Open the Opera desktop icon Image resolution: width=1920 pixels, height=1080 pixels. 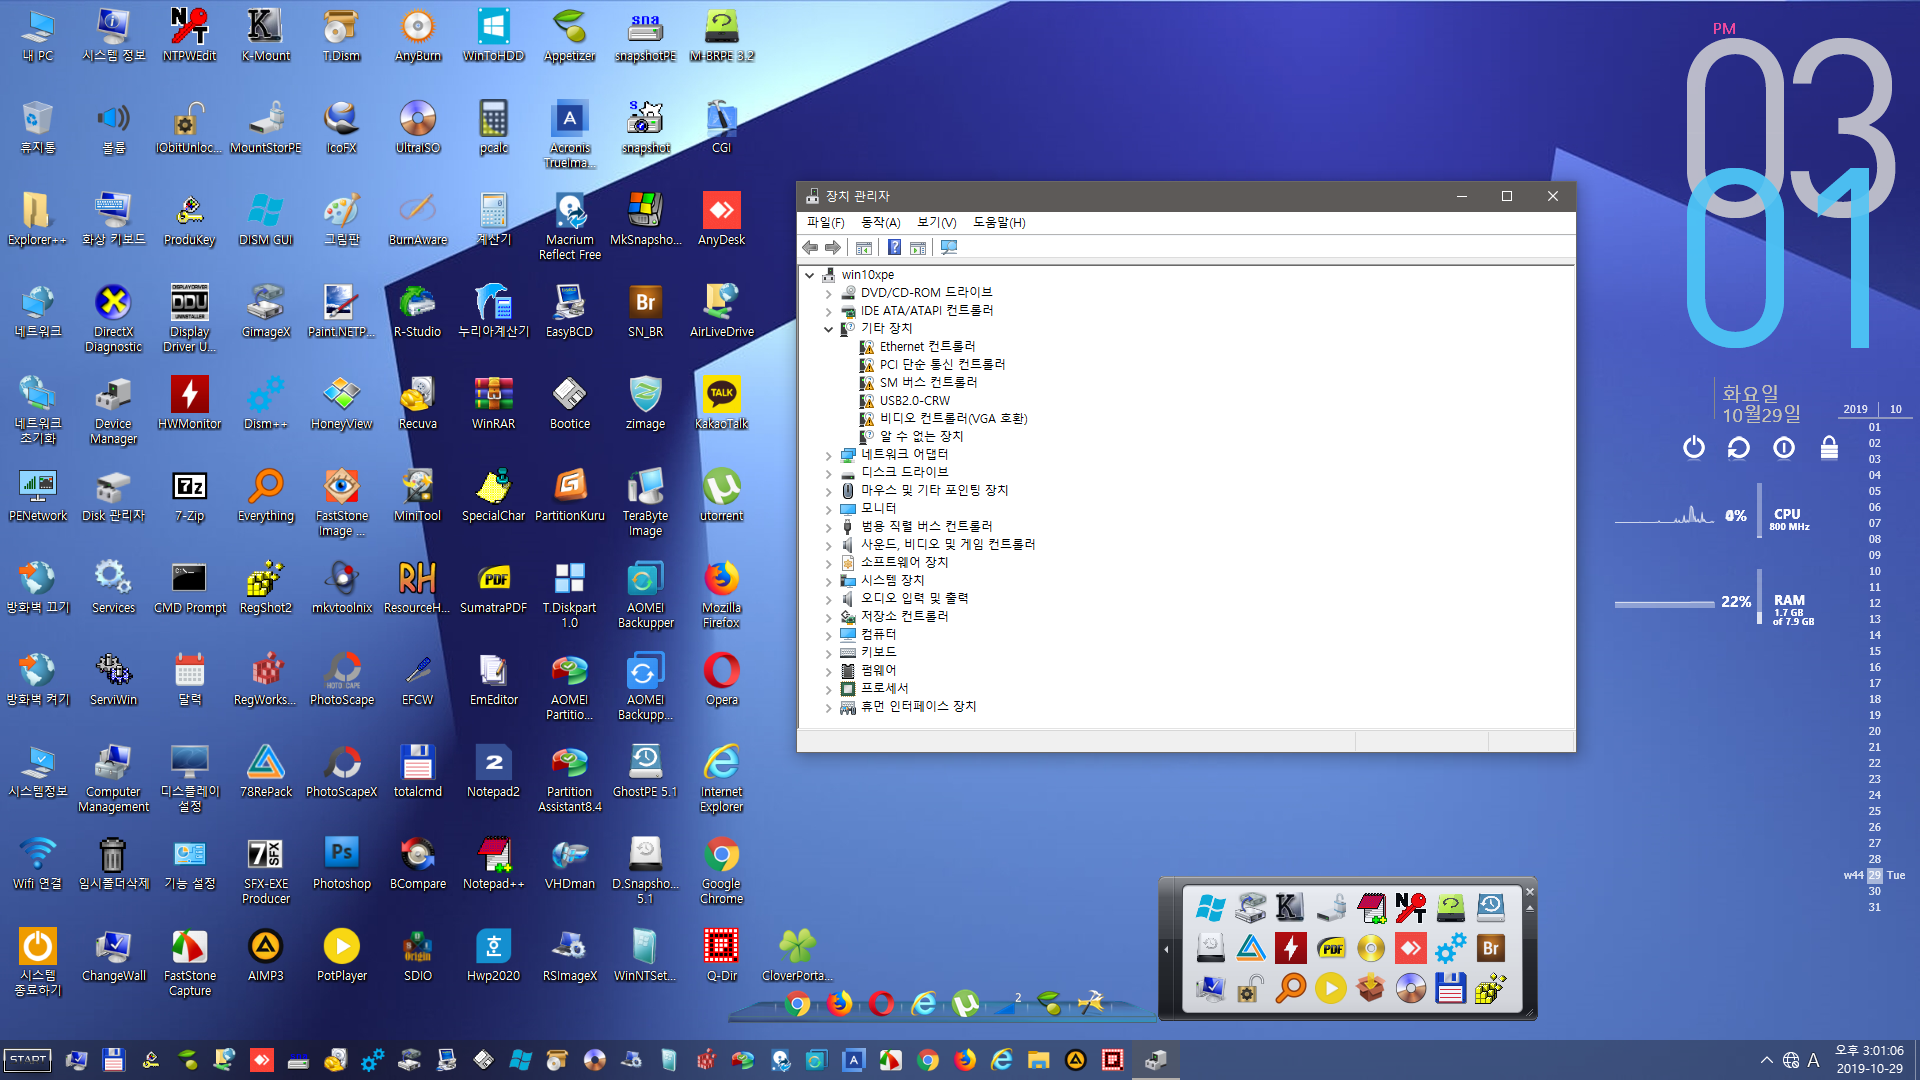[x=721, y=679]
